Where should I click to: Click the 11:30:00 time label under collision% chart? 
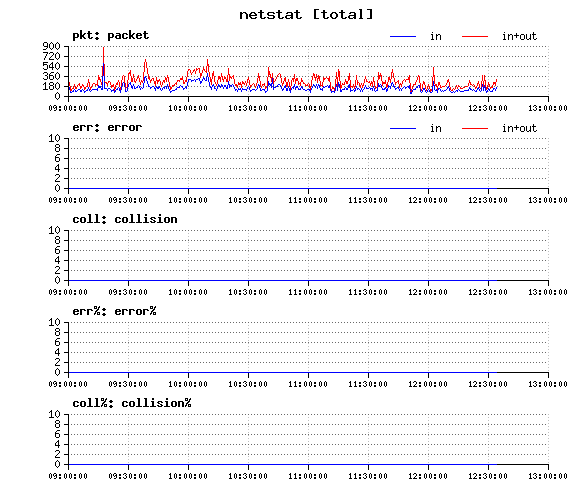(368, 476)
